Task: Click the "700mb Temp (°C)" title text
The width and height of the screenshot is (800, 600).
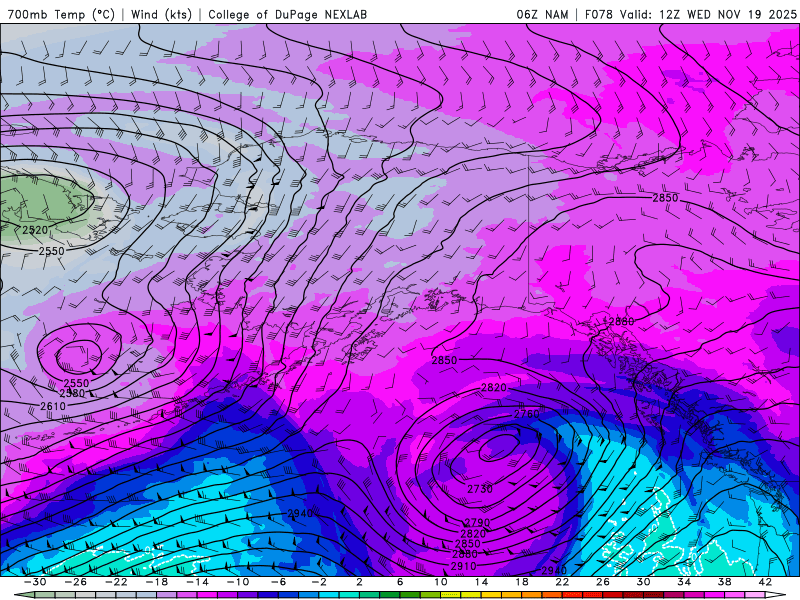Action: click(x=61, y=14)
